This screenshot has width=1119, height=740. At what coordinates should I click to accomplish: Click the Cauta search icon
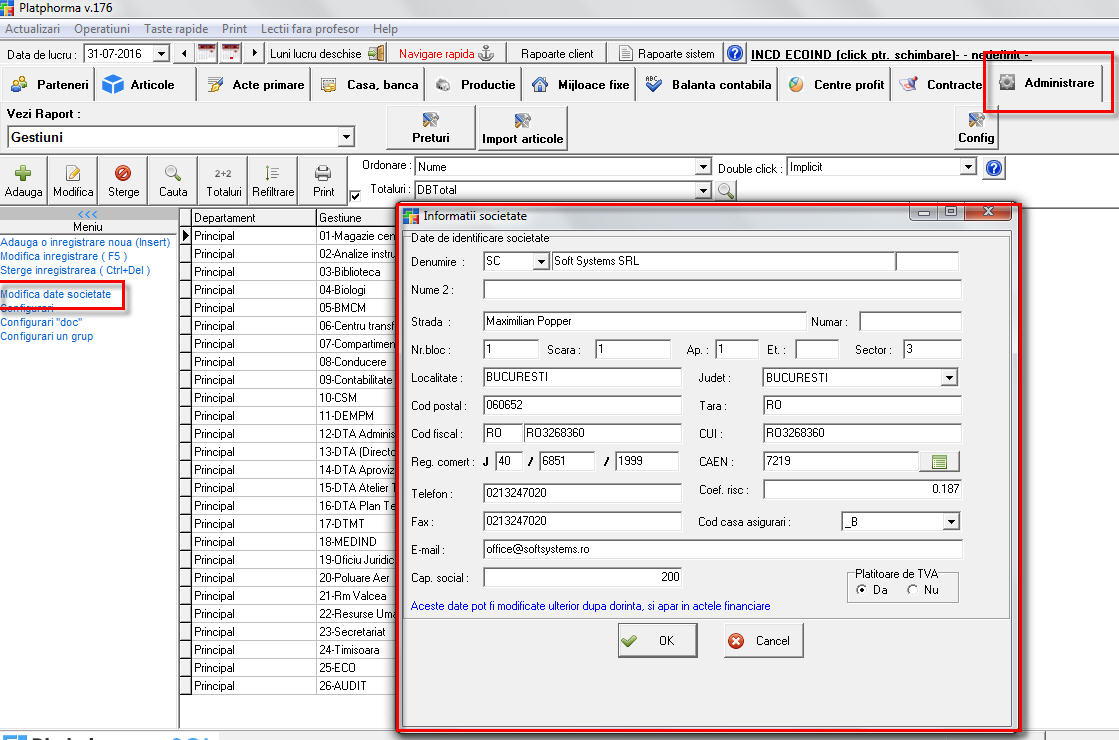click(173, 173)
